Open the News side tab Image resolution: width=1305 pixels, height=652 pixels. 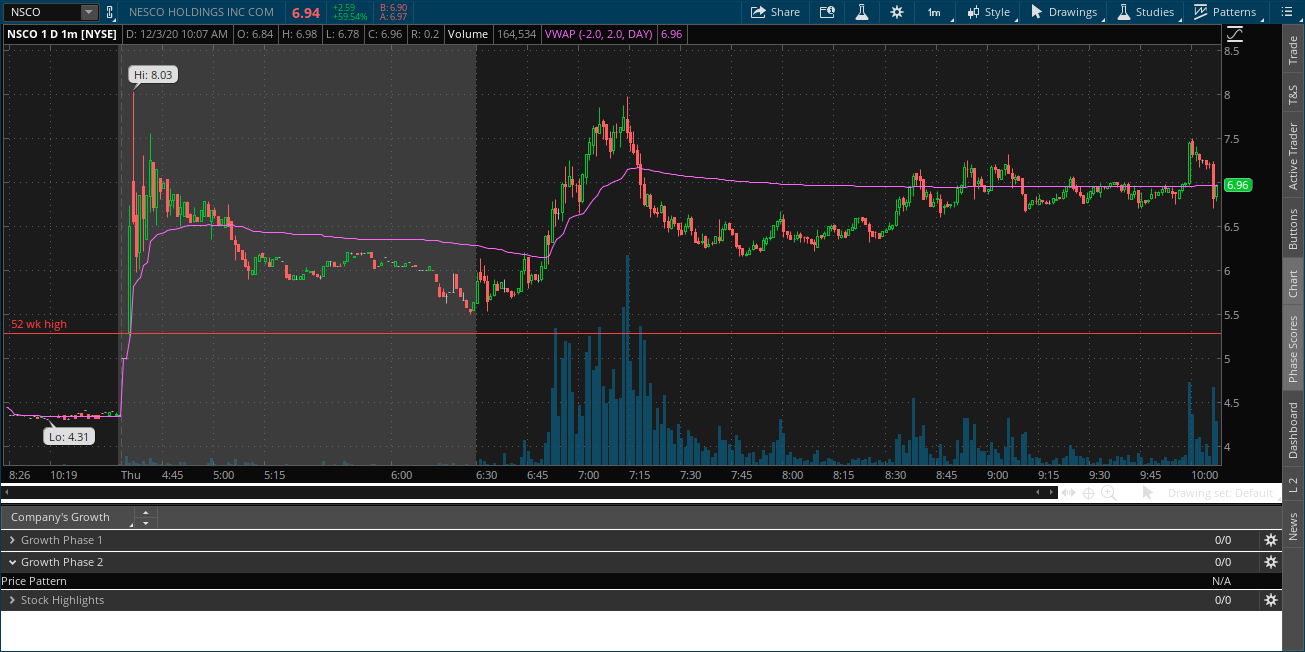1293,525
